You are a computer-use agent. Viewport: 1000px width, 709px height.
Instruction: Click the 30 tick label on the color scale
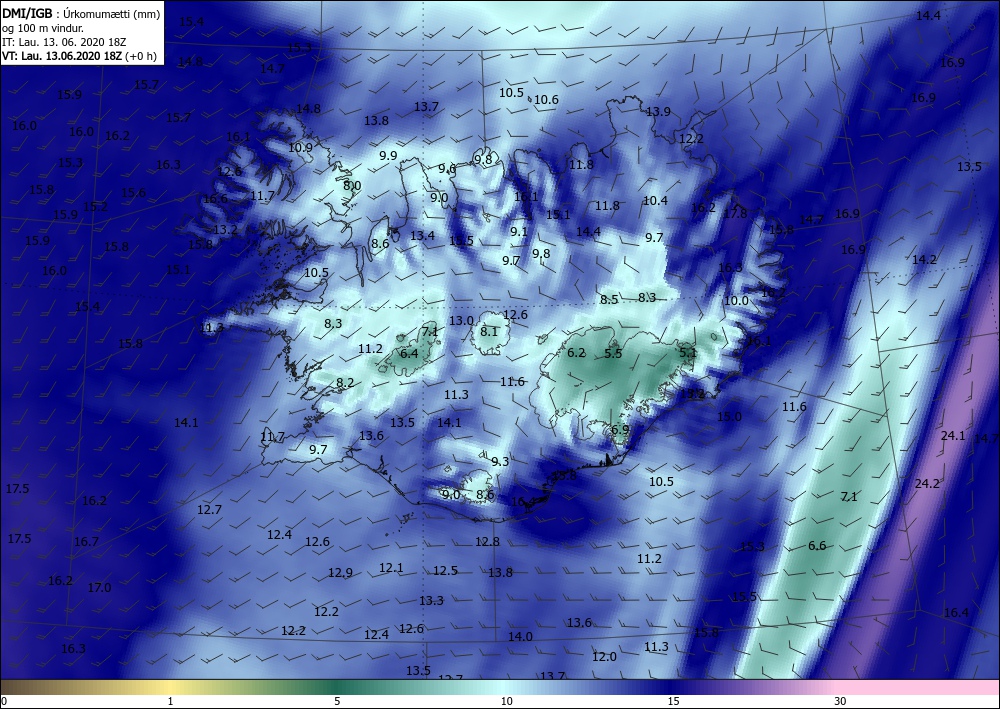click(841, 702)
